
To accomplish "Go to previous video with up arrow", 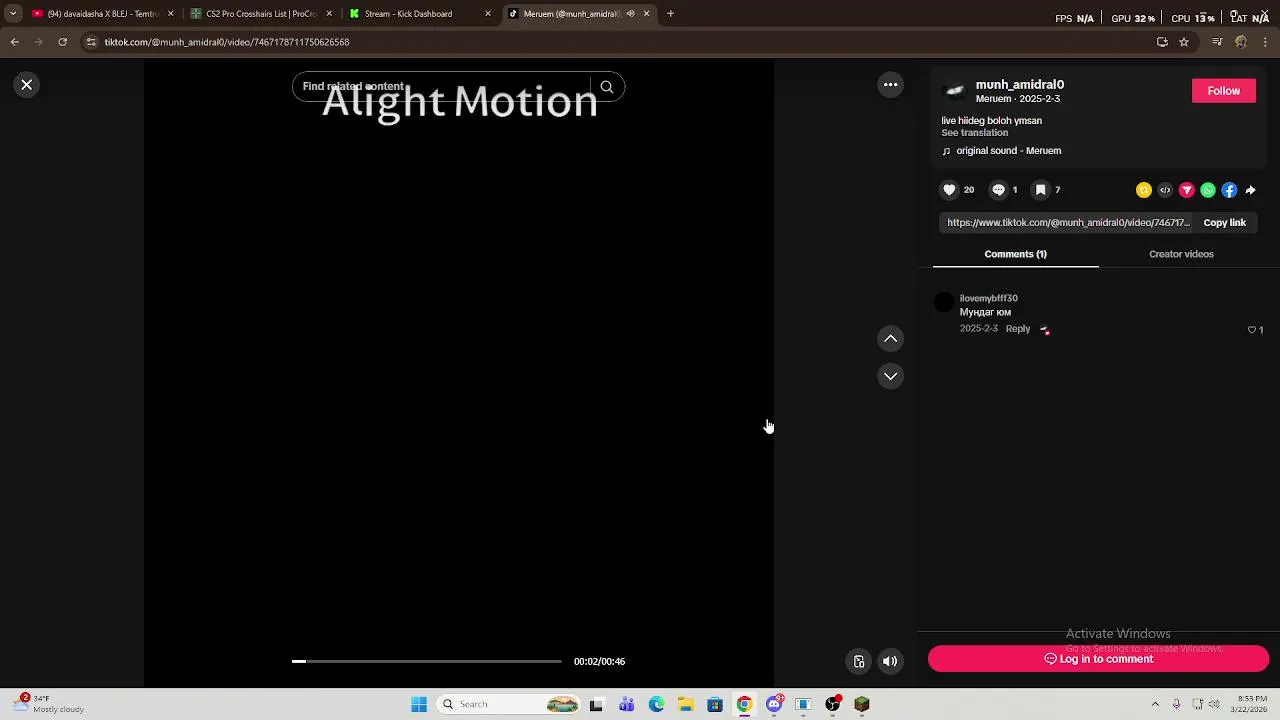I will pyautogui.click(x=890, y=339).
